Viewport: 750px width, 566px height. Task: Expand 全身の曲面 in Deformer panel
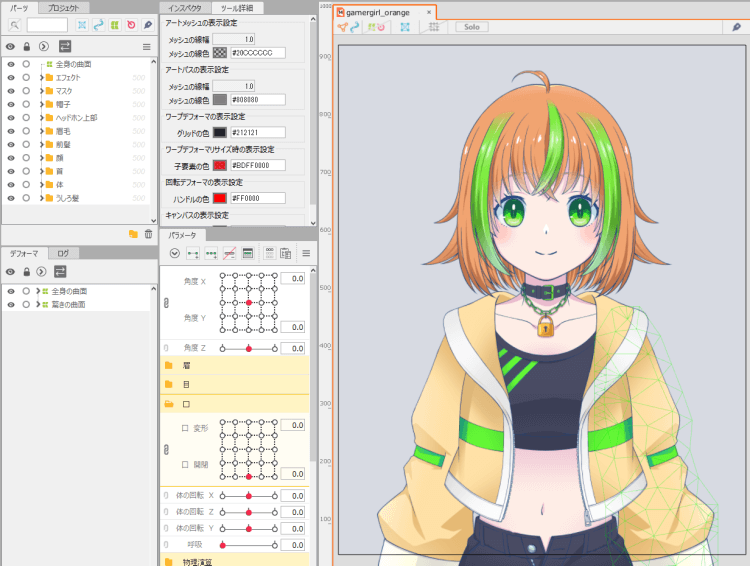(38, 291)
